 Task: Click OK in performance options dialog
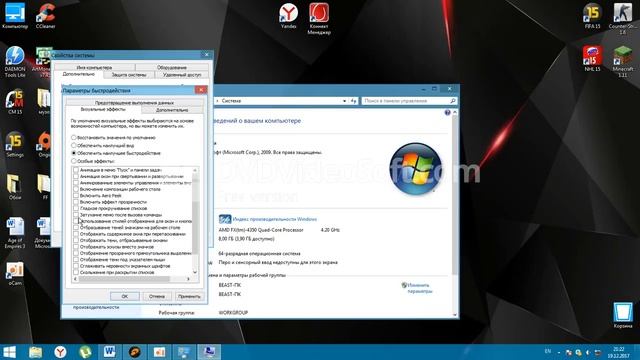(x=124, y=296)
